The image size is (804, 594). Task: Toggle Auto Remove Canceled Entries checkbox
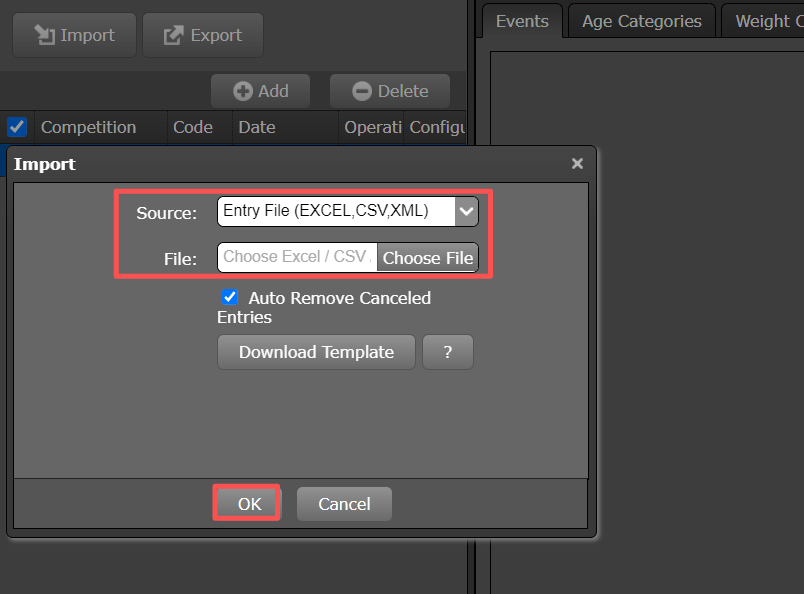(230, 297)
